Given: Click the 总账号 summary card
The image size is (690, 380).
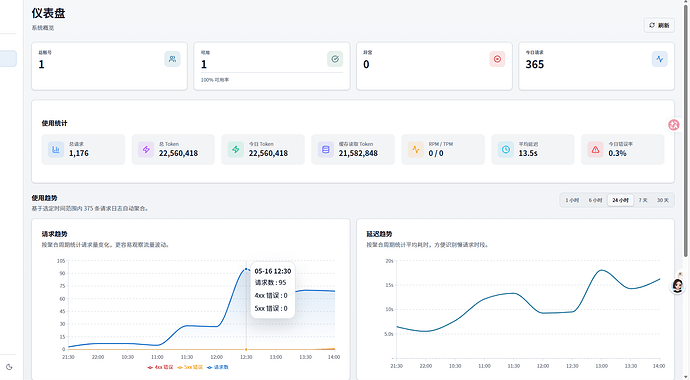Looking at the screenshot, I should click(x=109, y=66).
